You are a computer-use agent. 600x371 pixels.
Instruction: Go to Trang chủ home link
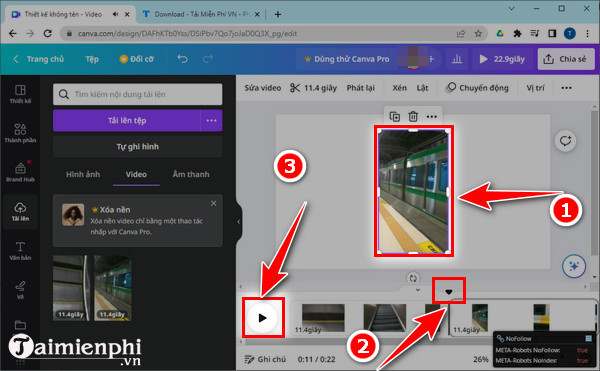click(39, 59)
